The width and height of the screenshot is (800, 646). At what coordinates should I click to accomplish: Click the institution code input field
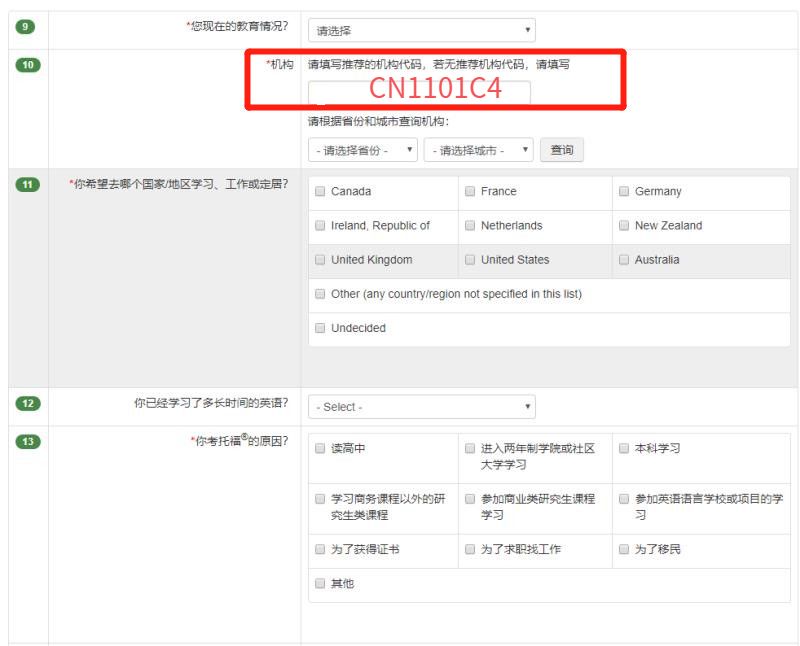pos(419,93)
